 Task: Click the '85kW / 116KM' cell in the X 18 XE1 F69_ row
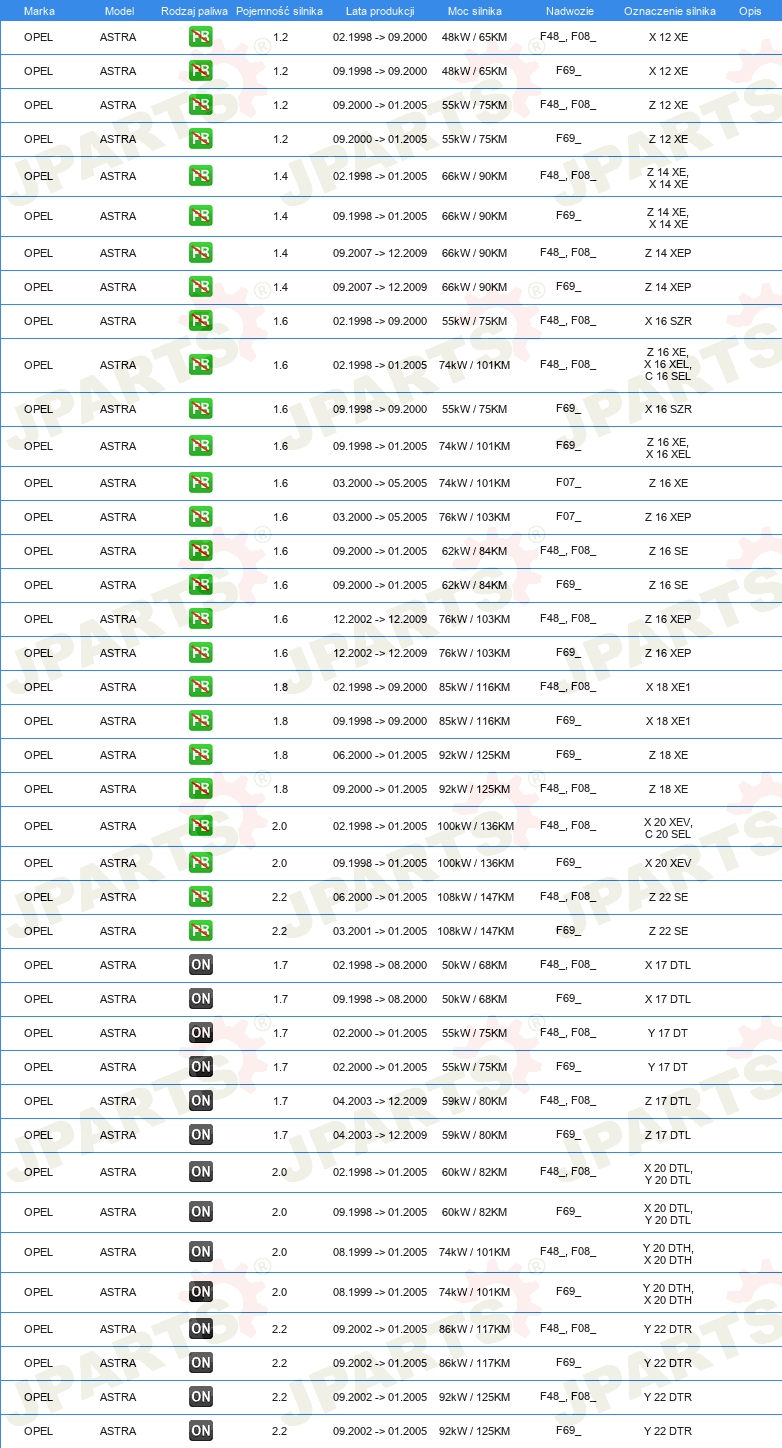[475, 721]
